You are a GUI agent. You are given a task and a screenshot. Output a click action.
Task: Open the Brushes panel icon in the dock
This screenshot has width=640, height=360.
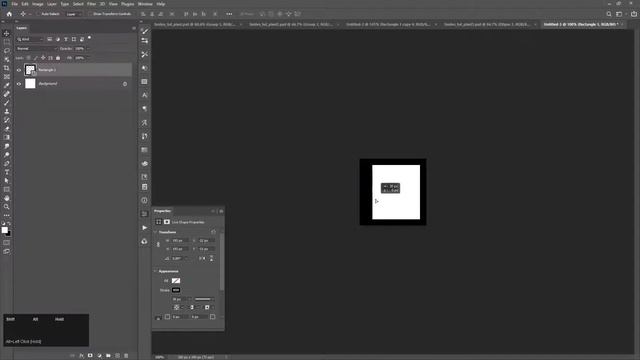click(144, 31)
